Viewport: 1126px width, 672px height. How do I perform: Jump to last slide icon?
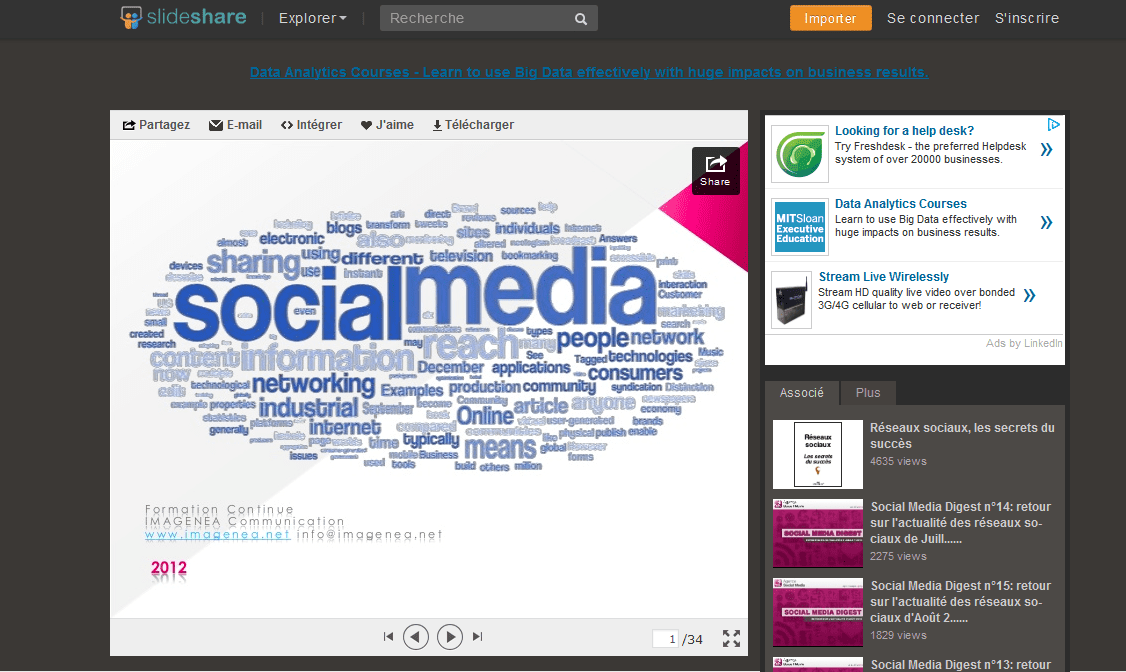(x=478, y=637)
